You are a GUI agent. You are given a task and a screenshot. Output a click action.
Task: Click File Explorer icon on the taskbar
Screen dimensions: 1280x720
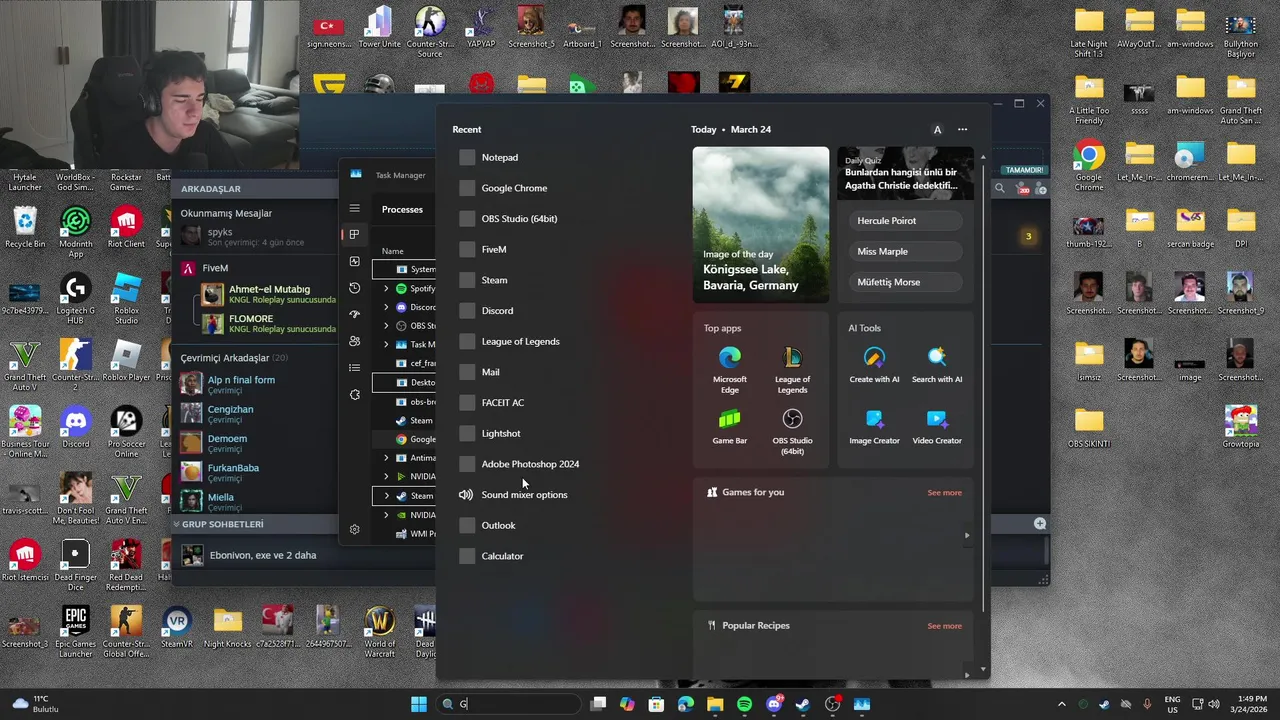715,704
